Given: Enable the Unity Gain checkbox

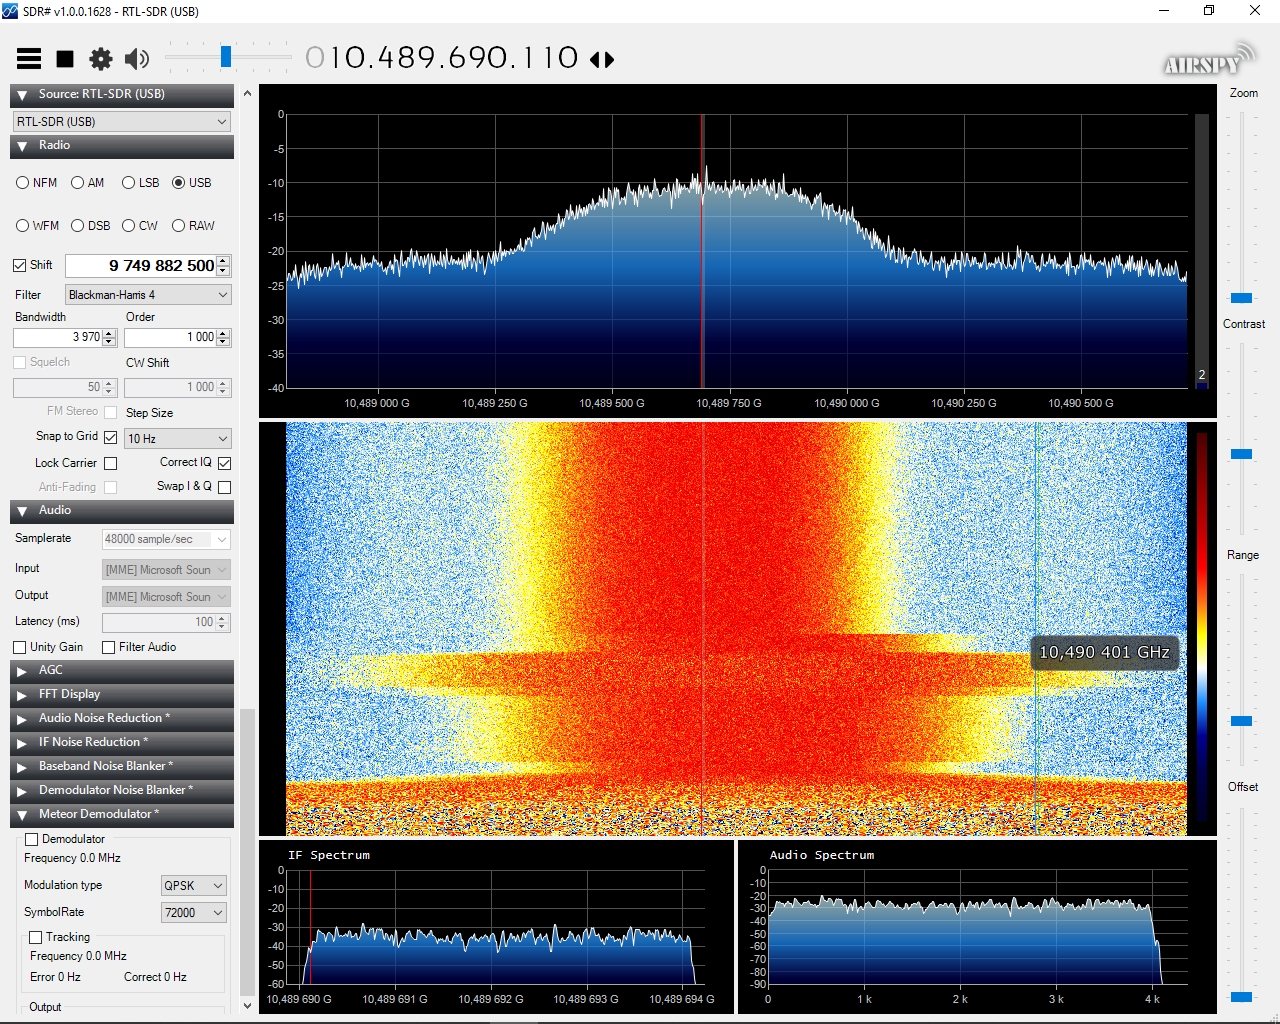Looking at the screenshot, I should 20,648.
